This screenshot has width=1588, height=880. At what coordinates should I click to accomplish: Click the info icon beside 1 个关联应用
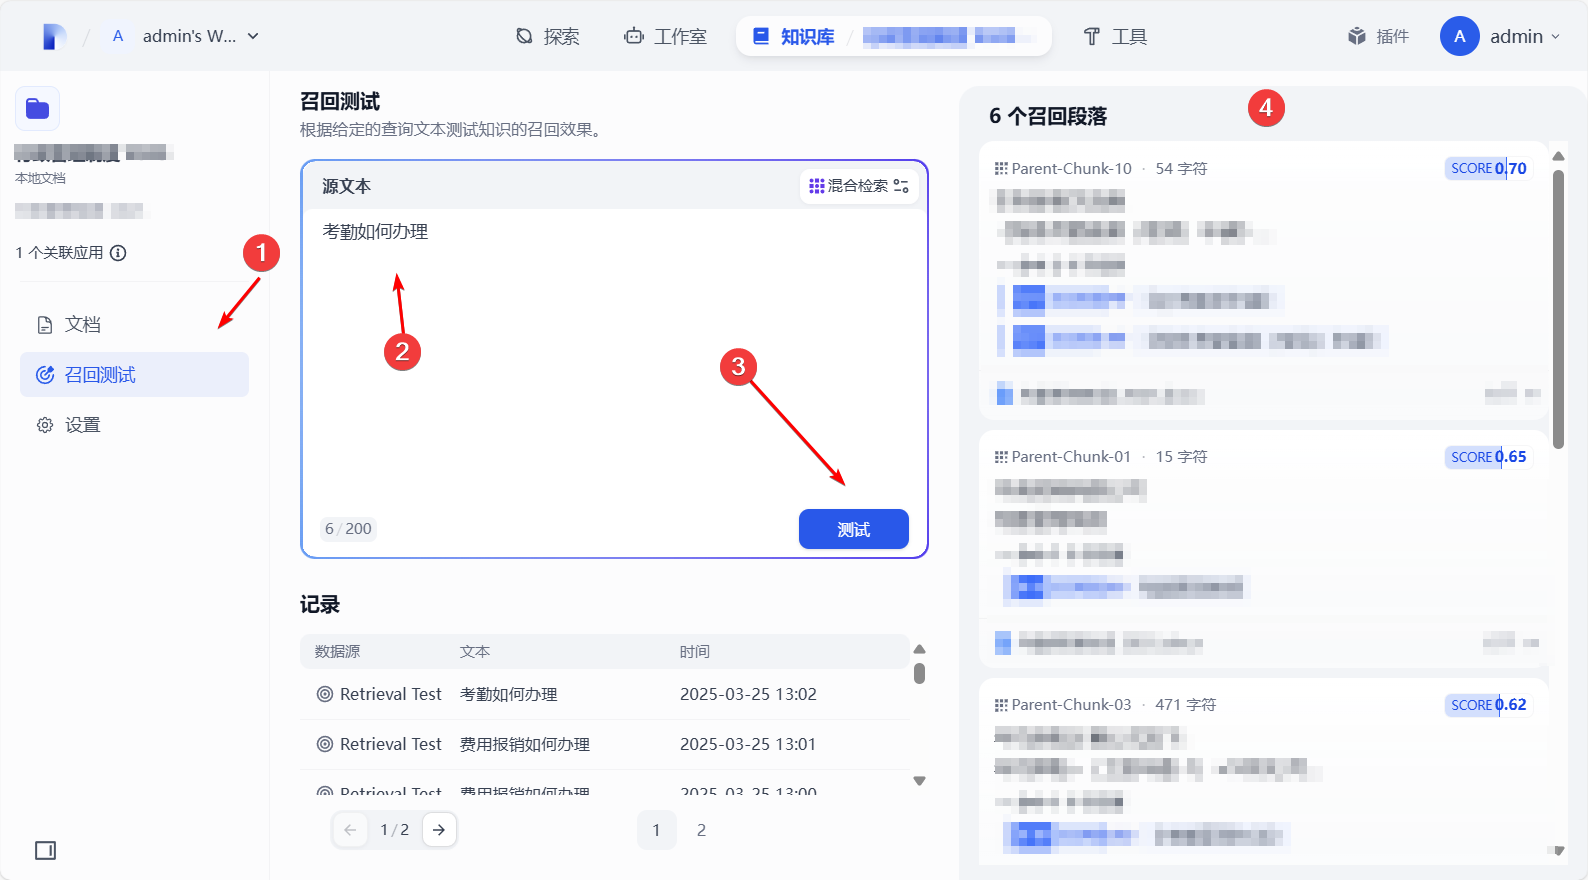[x=118, y=253]
